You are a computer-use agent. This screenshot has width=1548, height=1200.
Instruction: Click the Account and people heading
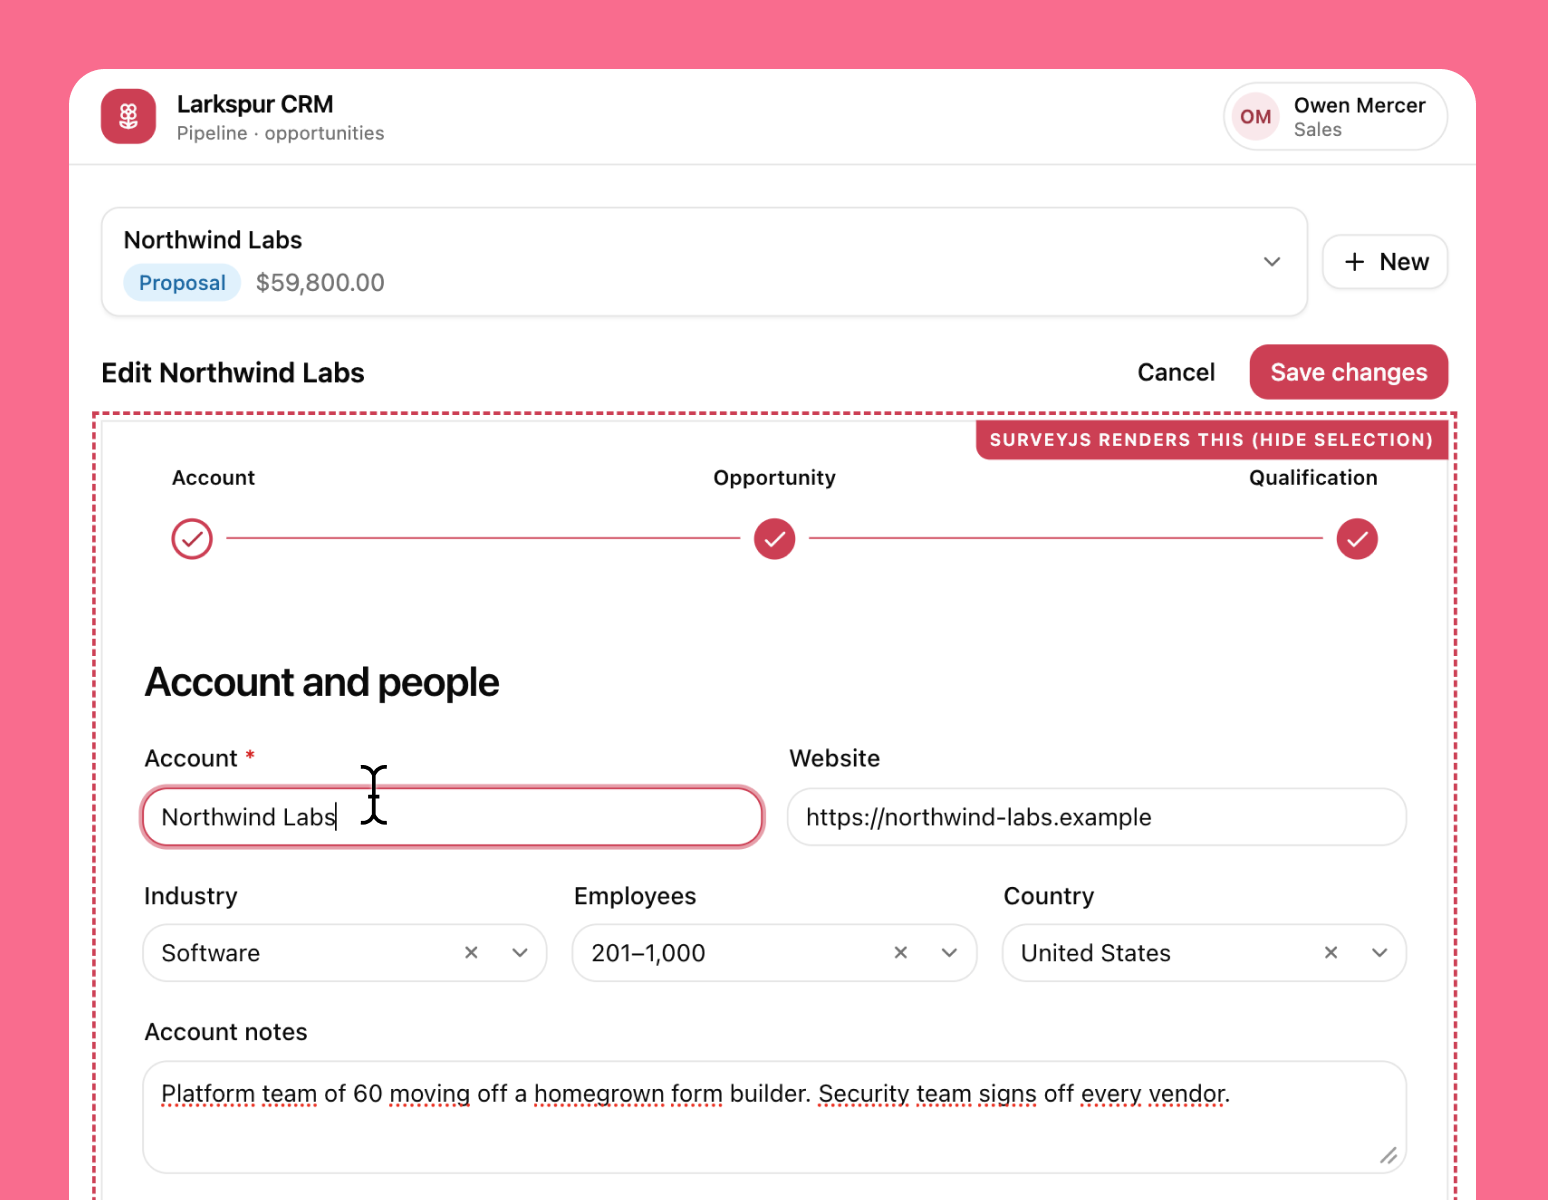[322, 682]
